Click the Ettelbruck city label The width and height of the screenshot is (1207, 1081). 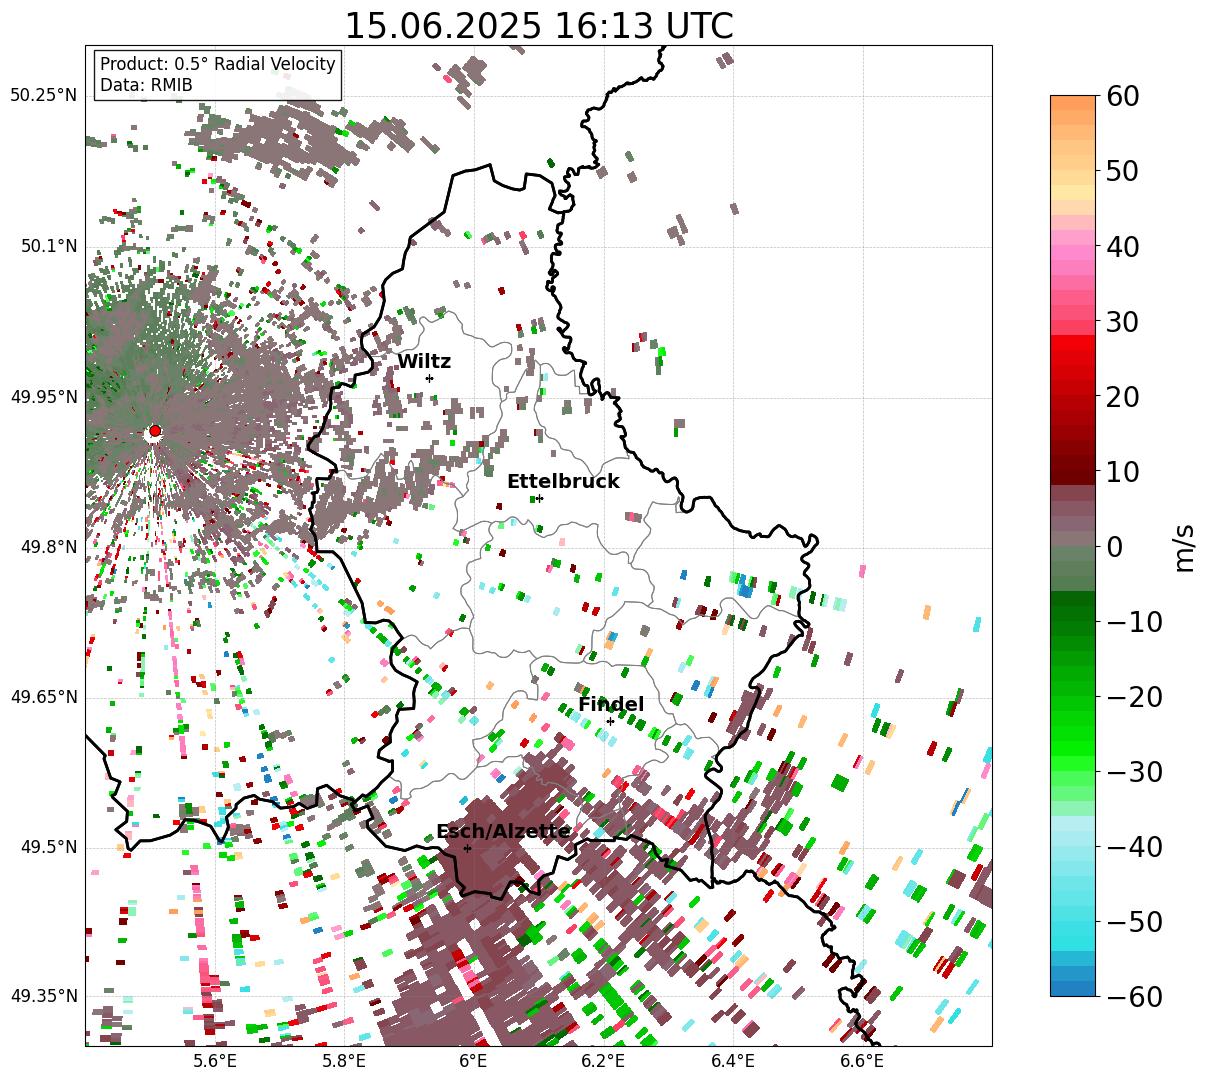tap(563, 482)
